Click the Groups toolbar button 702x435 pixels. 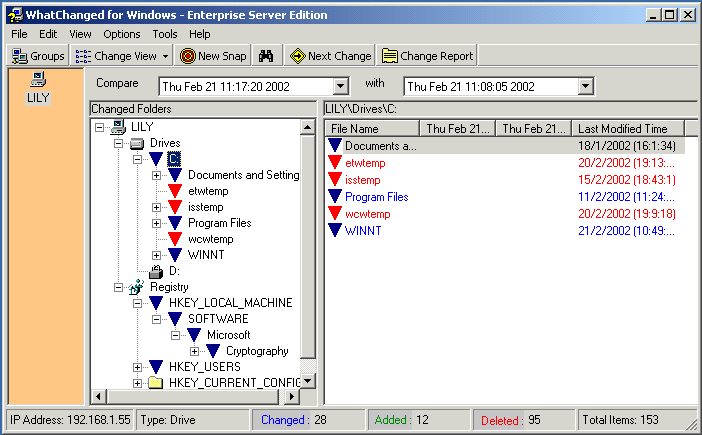tap(38, 56)
